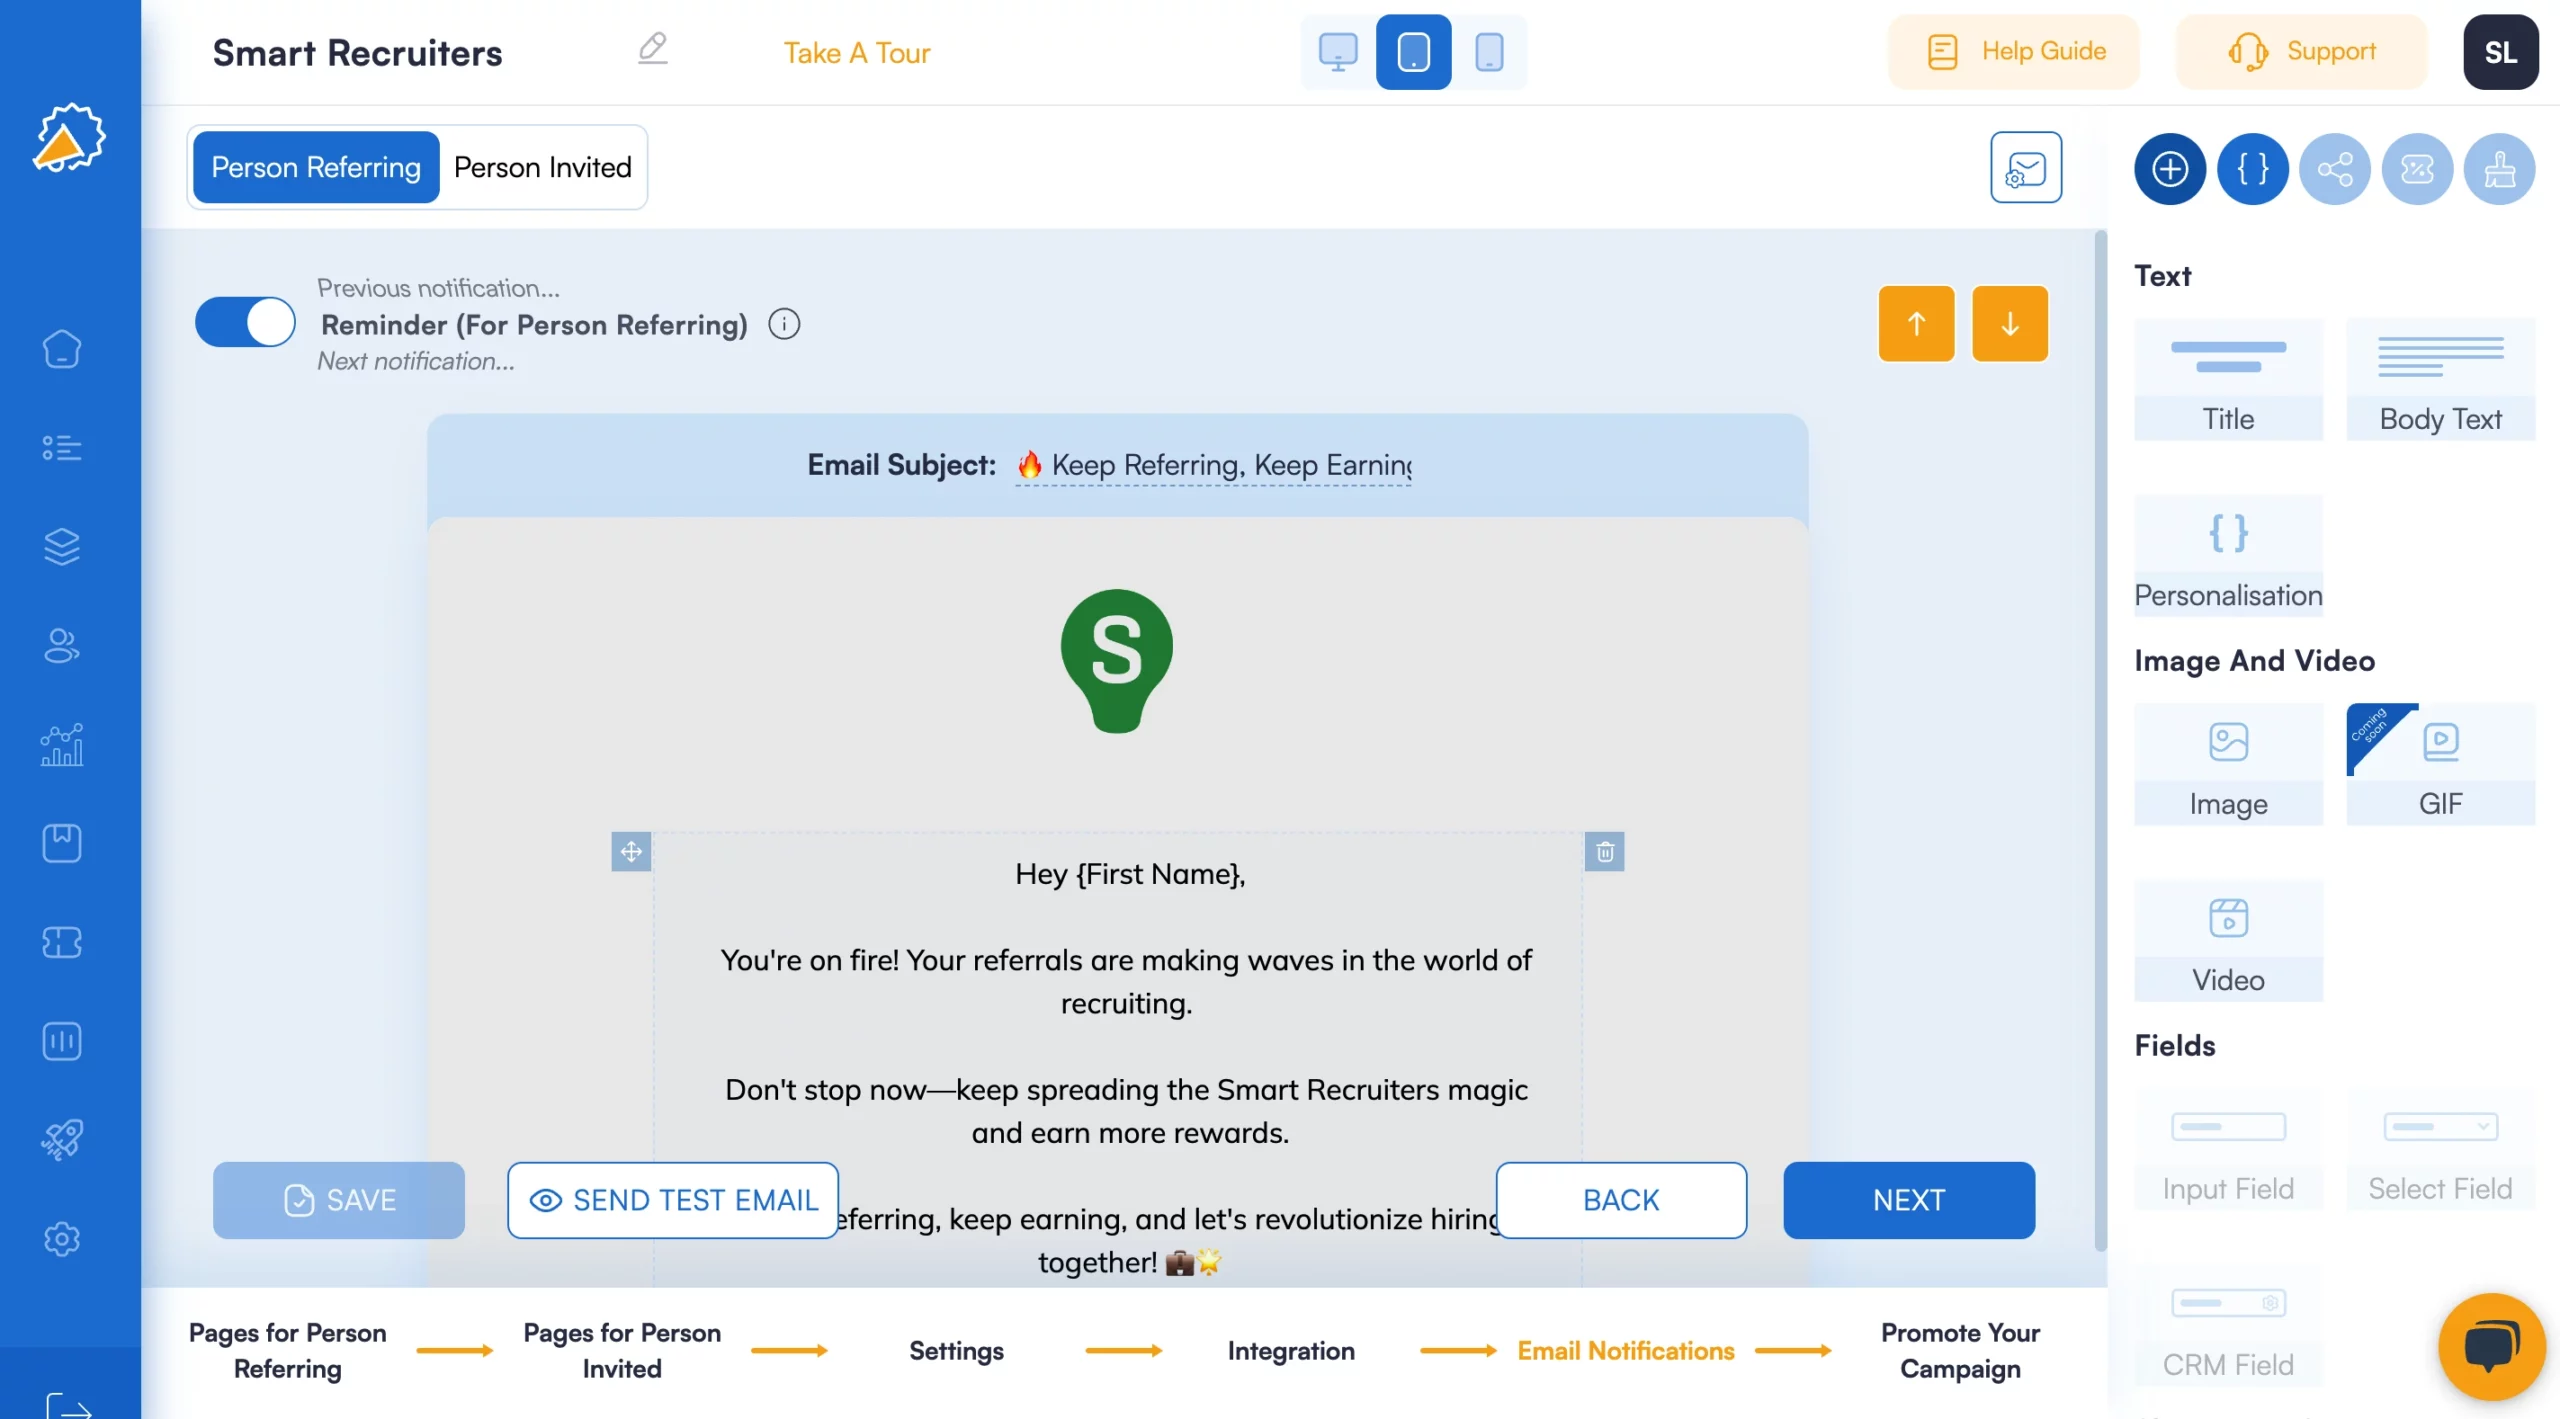Add a Title text element
Screen dimensions: 2560x1419
click(x=2228, y=380)
